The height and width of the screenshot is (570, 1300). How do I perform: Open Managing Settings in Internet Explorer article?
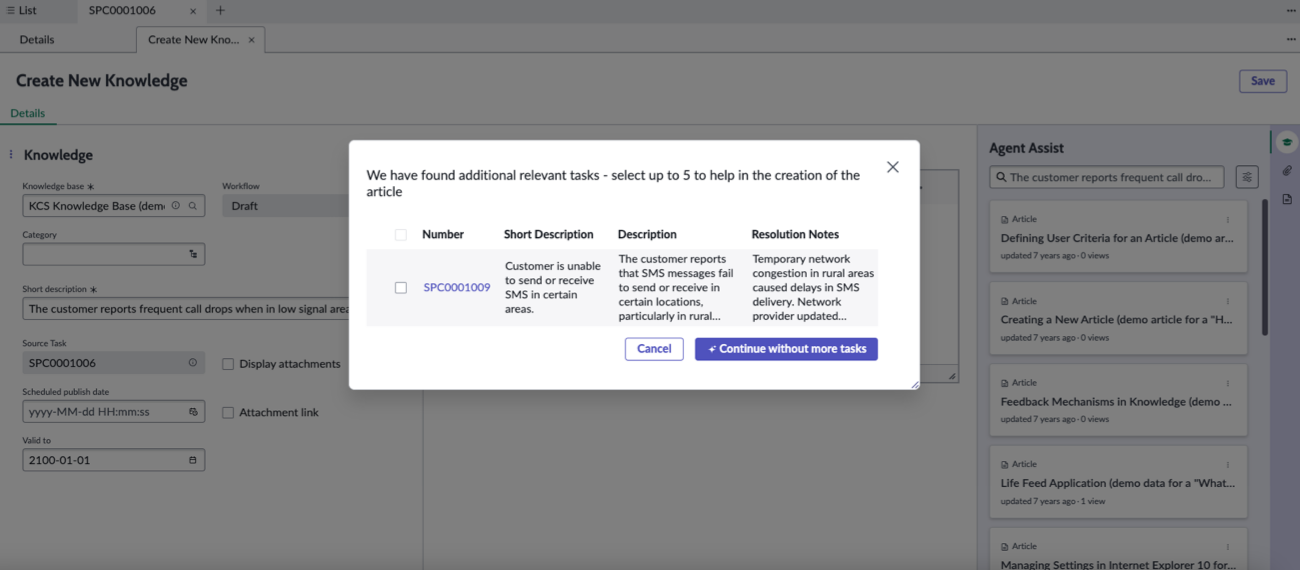point(1118,551)
